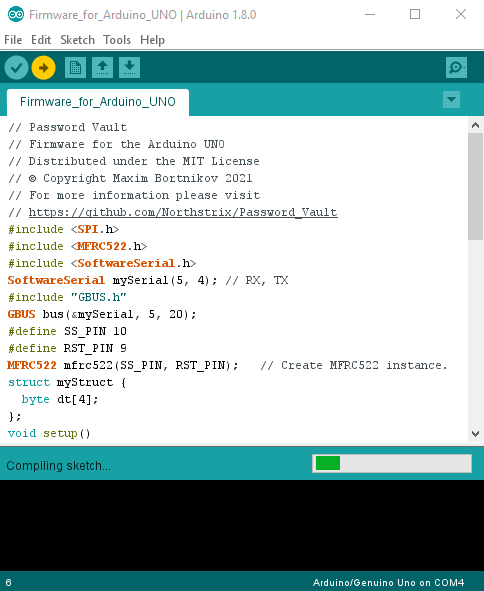Viewport: 484px width, 591px height.
Task: Click the editor scrollbar up arrow
Action: coord(475,126)
